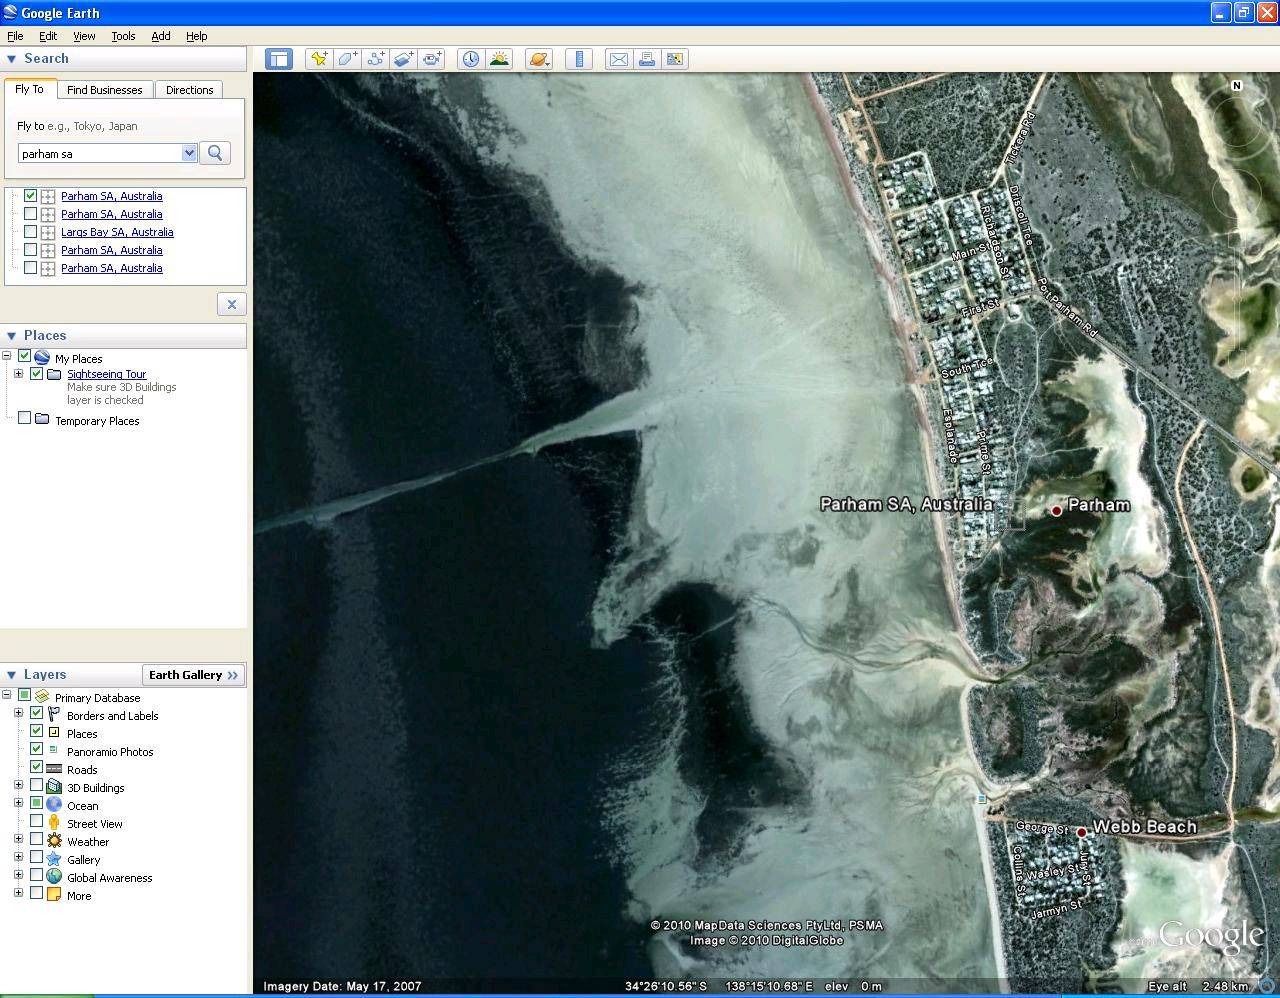
Task: Open the Largs Bay SA, Australia result
Action: [117, 232]
